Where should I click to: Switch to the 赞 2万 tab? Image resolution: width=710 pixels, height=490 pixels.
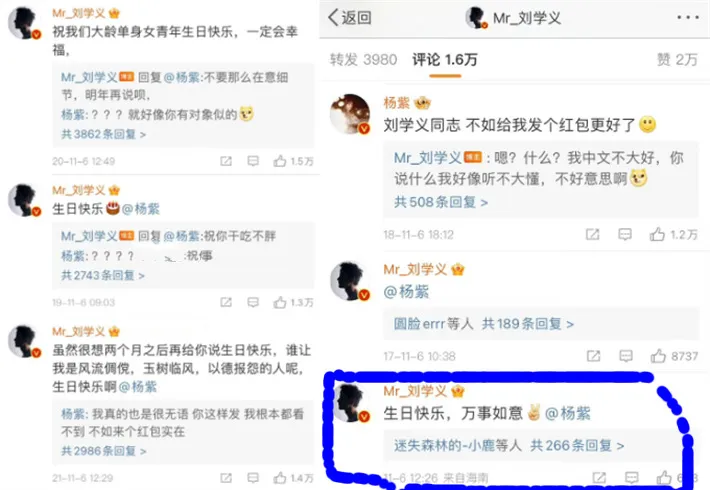point(677,59)
